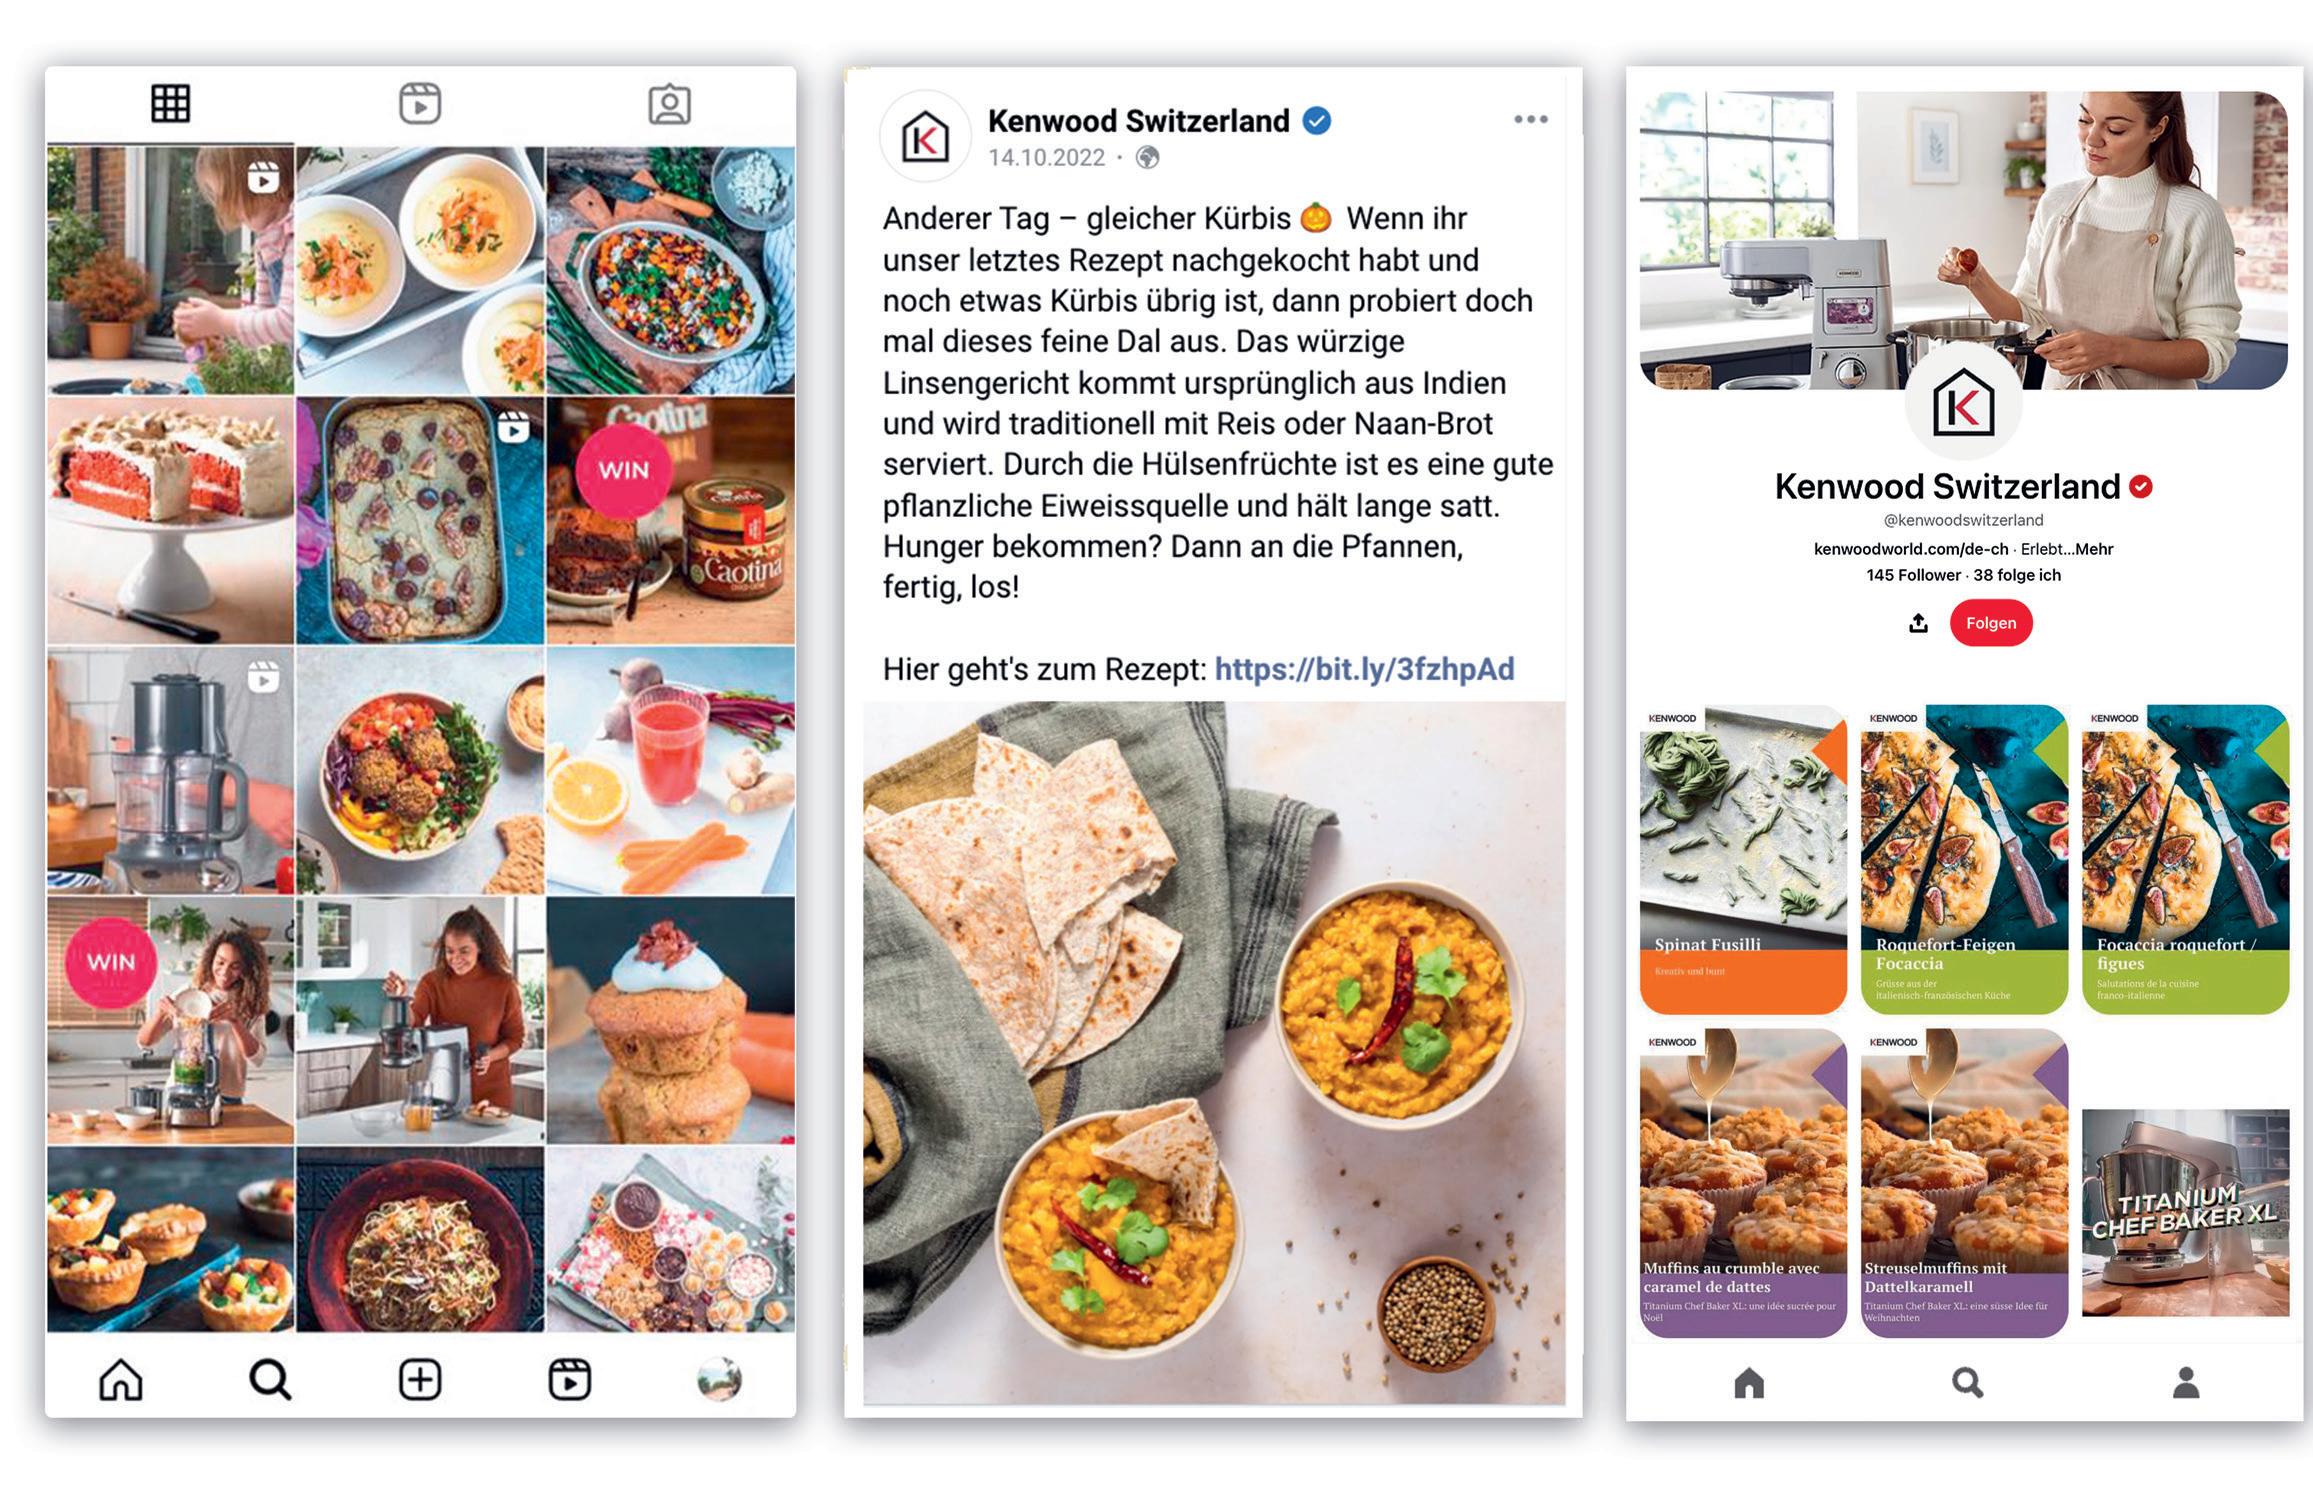Viewport: 2313px width, 1486px height.
Task: Open the Instagram home icon
Action: pyautogui.click(x=120, y=1380)
